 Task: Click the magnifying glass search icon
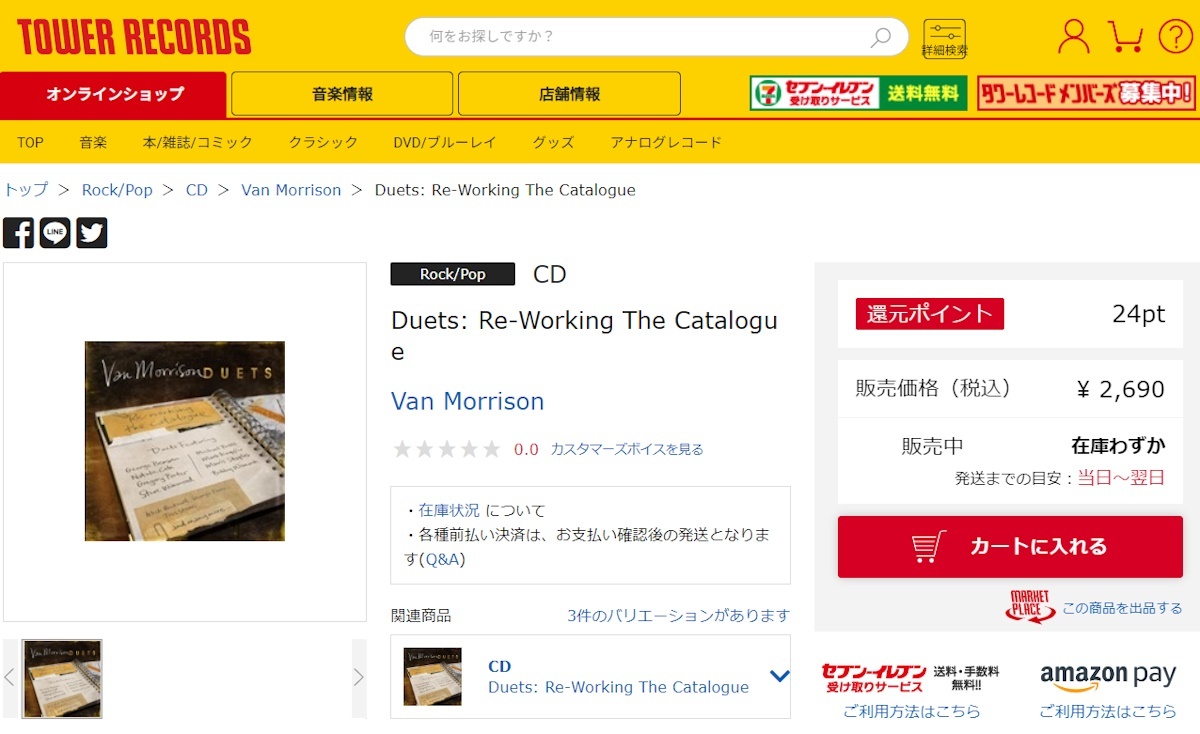pos(881,37)
